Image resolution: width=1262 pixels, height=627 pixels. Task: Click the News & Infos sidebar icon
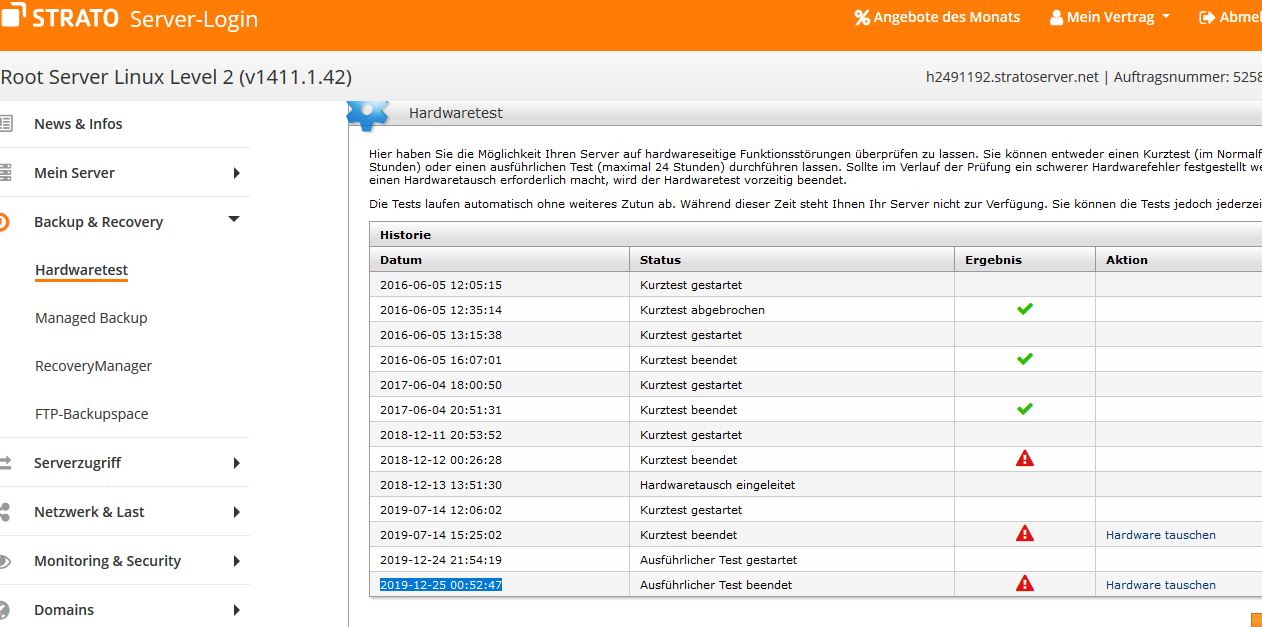point(5,124)
